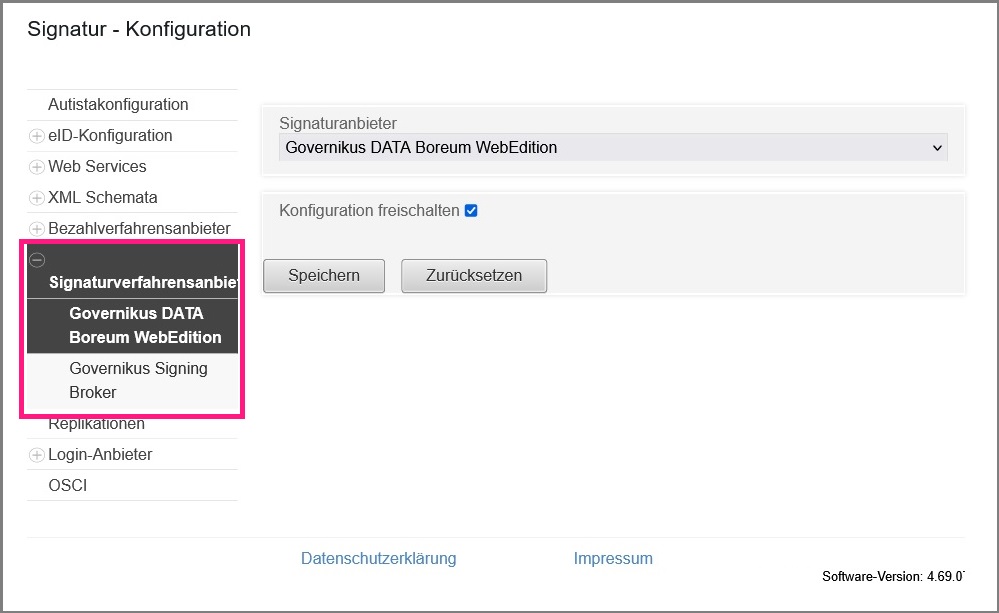Viewport: 999px width, 613px height.
Task: Select the Web Services menu label
Action: [97, 167]
